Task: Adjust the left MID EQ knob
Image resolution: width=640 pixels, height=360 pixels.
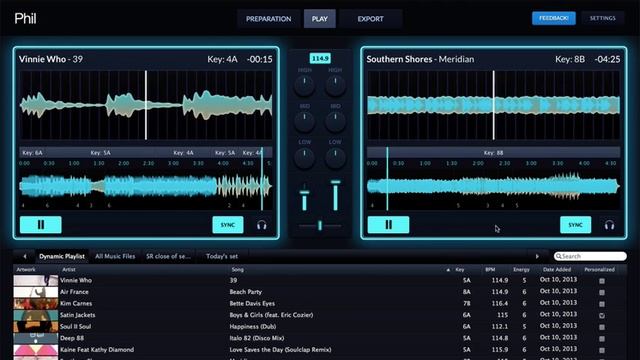Action: (x=304, y=121)
